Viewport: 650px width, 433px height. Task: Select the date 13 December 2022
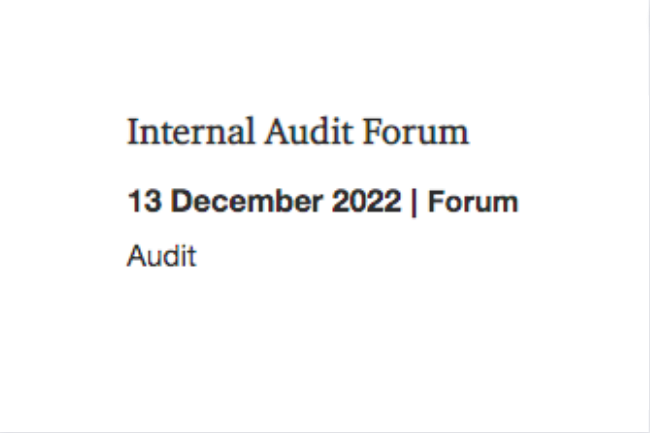point(263,202)
